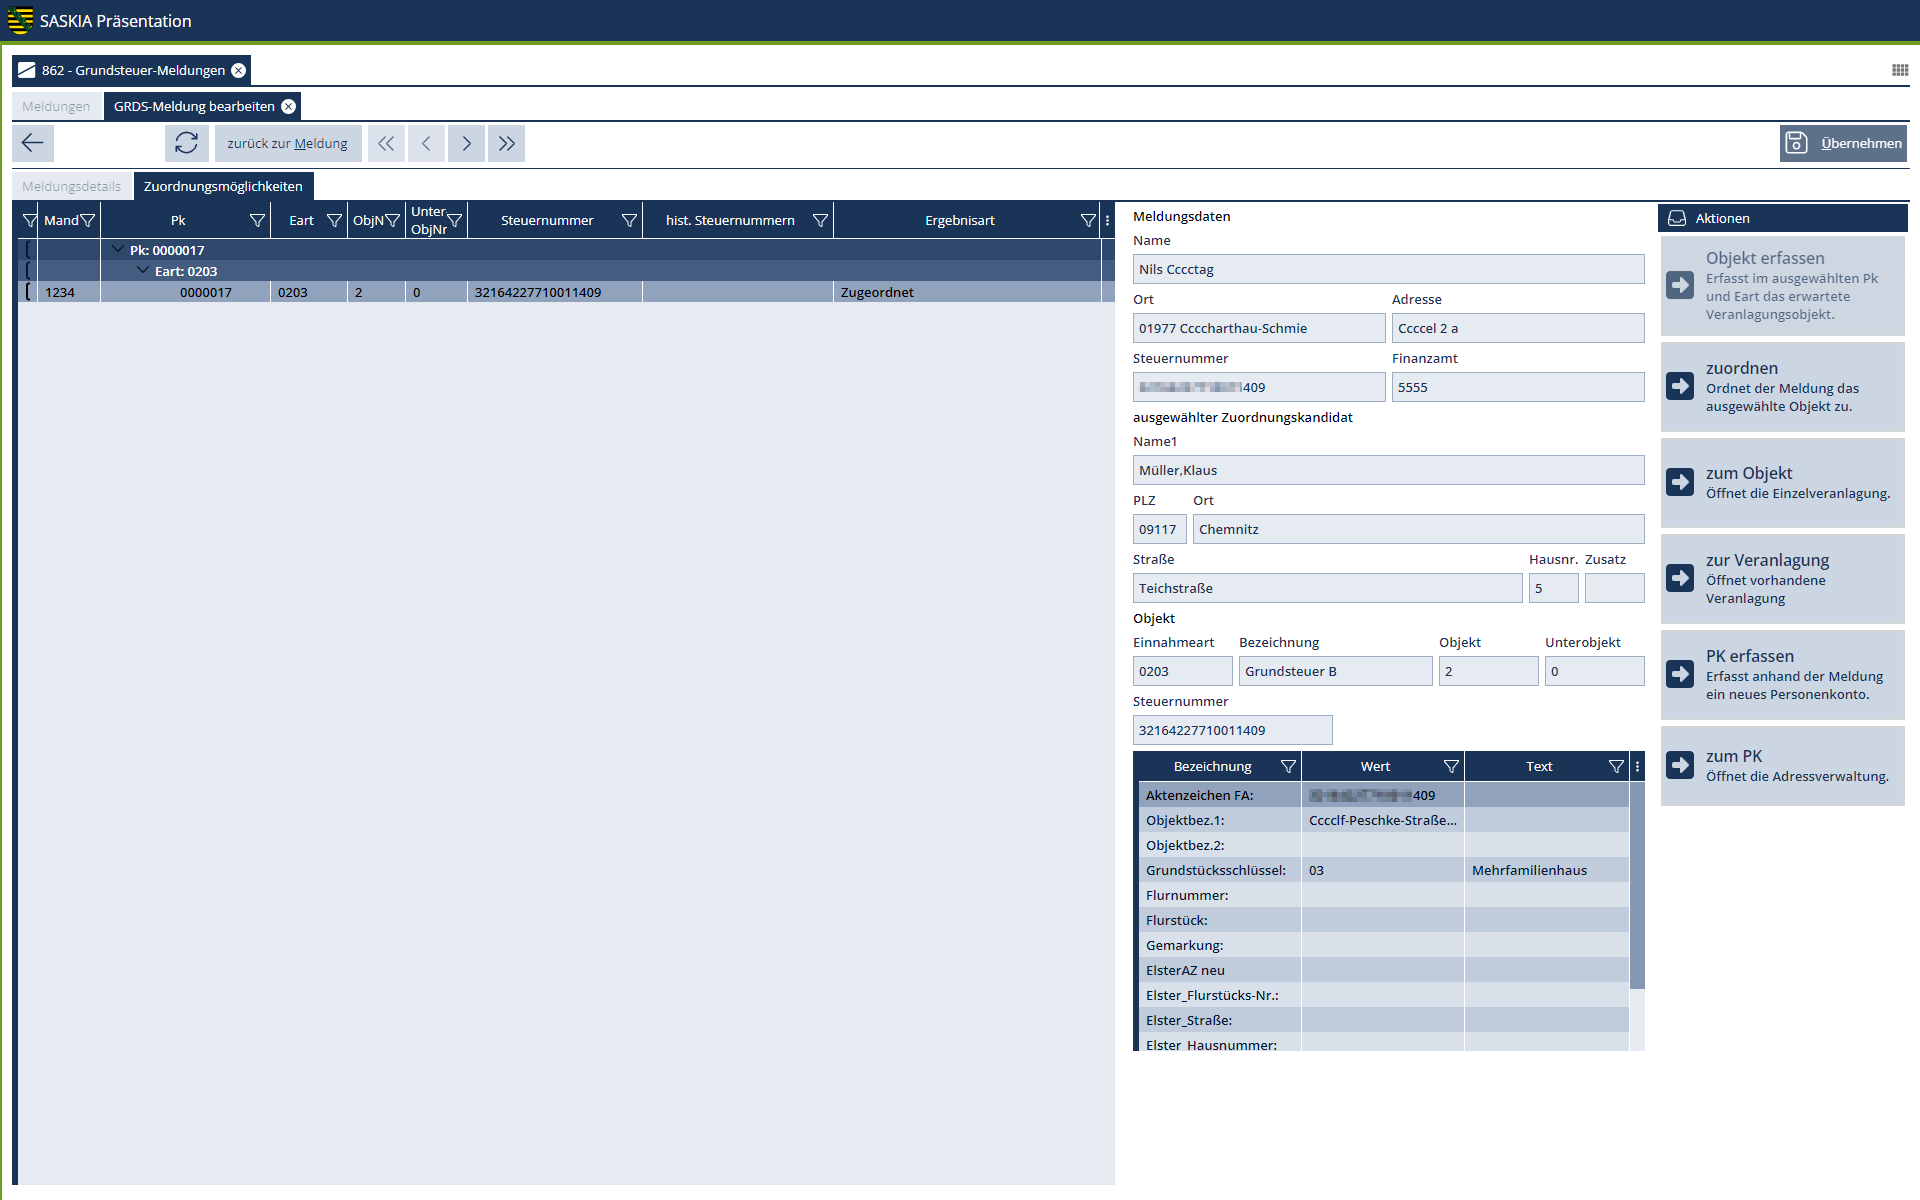1920x1200 pixels.
Task: Click the refresh icon in toolbar
Action: click(186, 143)
